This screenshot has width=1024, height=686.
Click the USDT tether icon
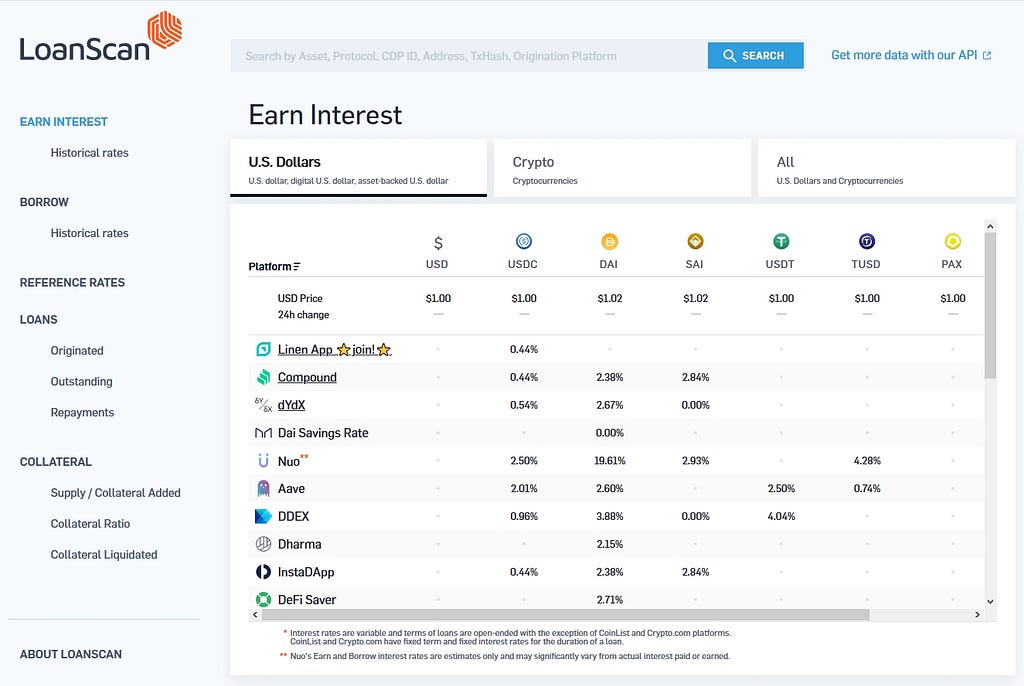coord(781,241)
